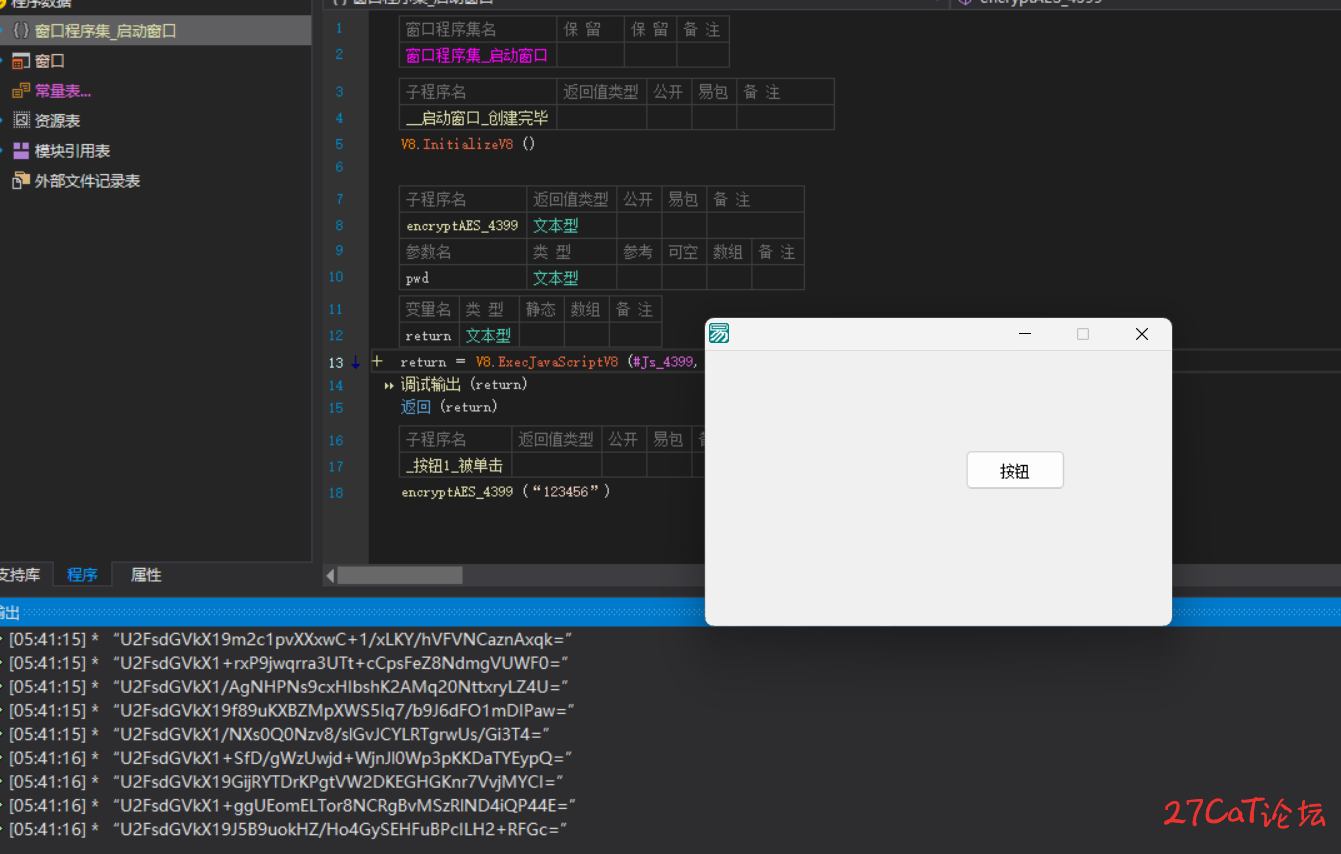Click the editor horizontal scrollbar thumb
The width and height of the screenshot is (1341, 854).
(400, 576)
